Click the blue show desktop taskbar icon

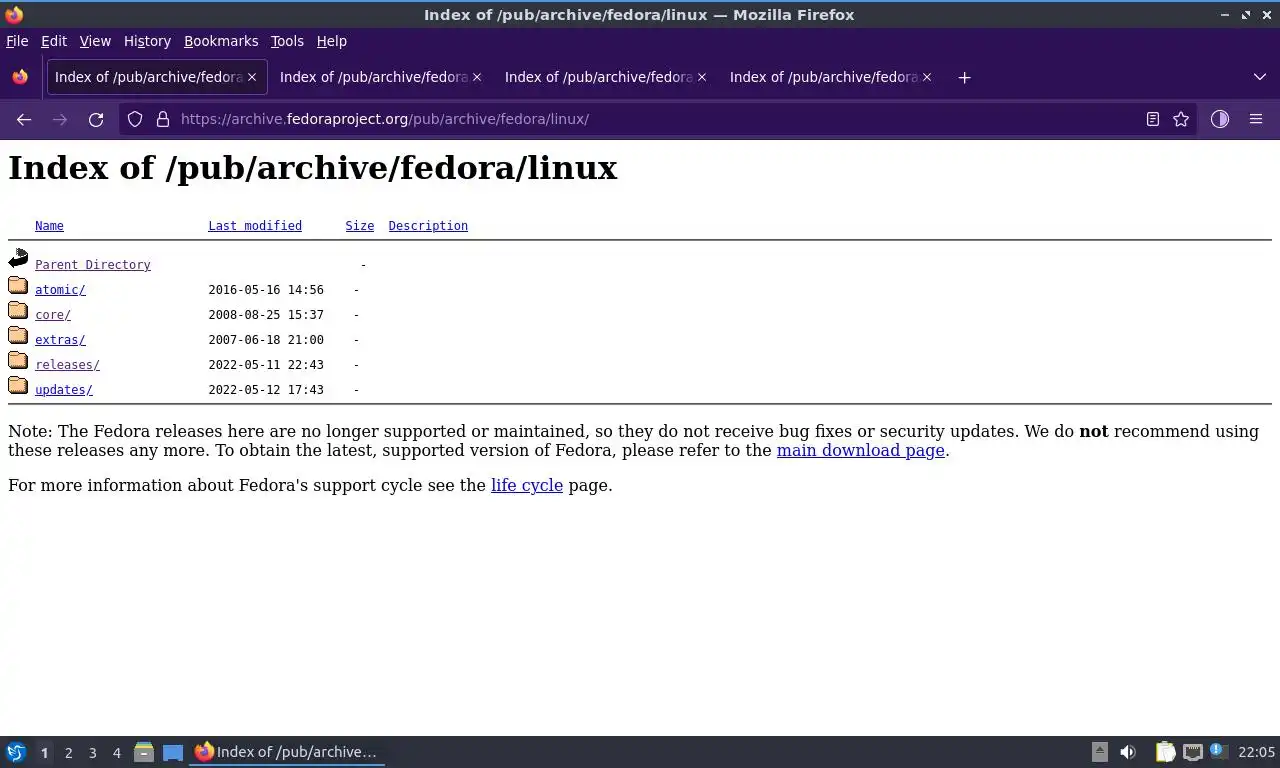click(173, 752)
